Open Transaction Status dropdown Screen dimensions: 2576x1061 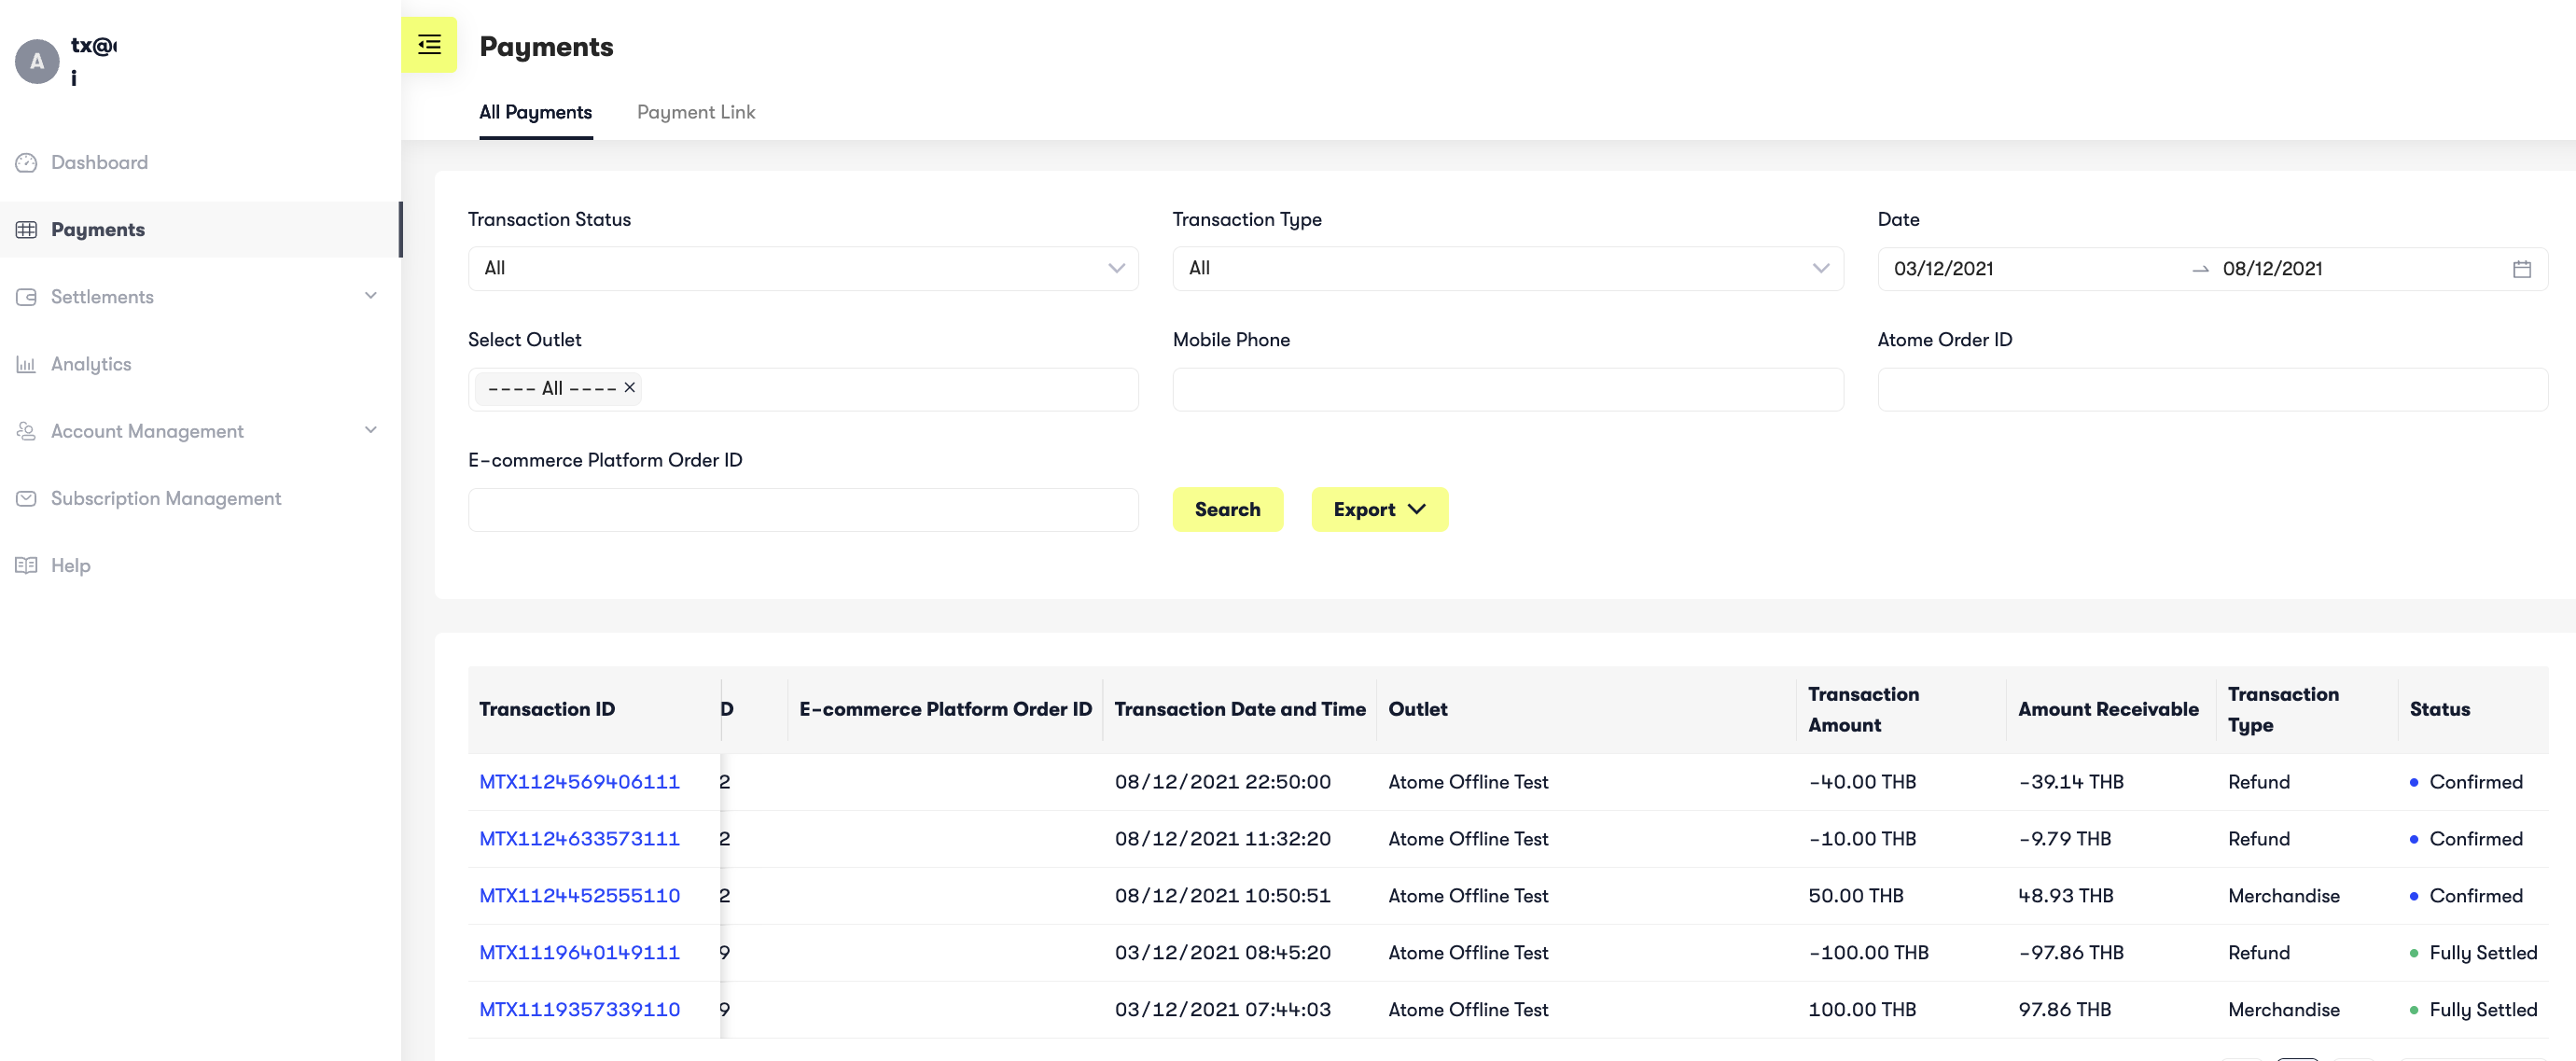(x=802, y=268)
